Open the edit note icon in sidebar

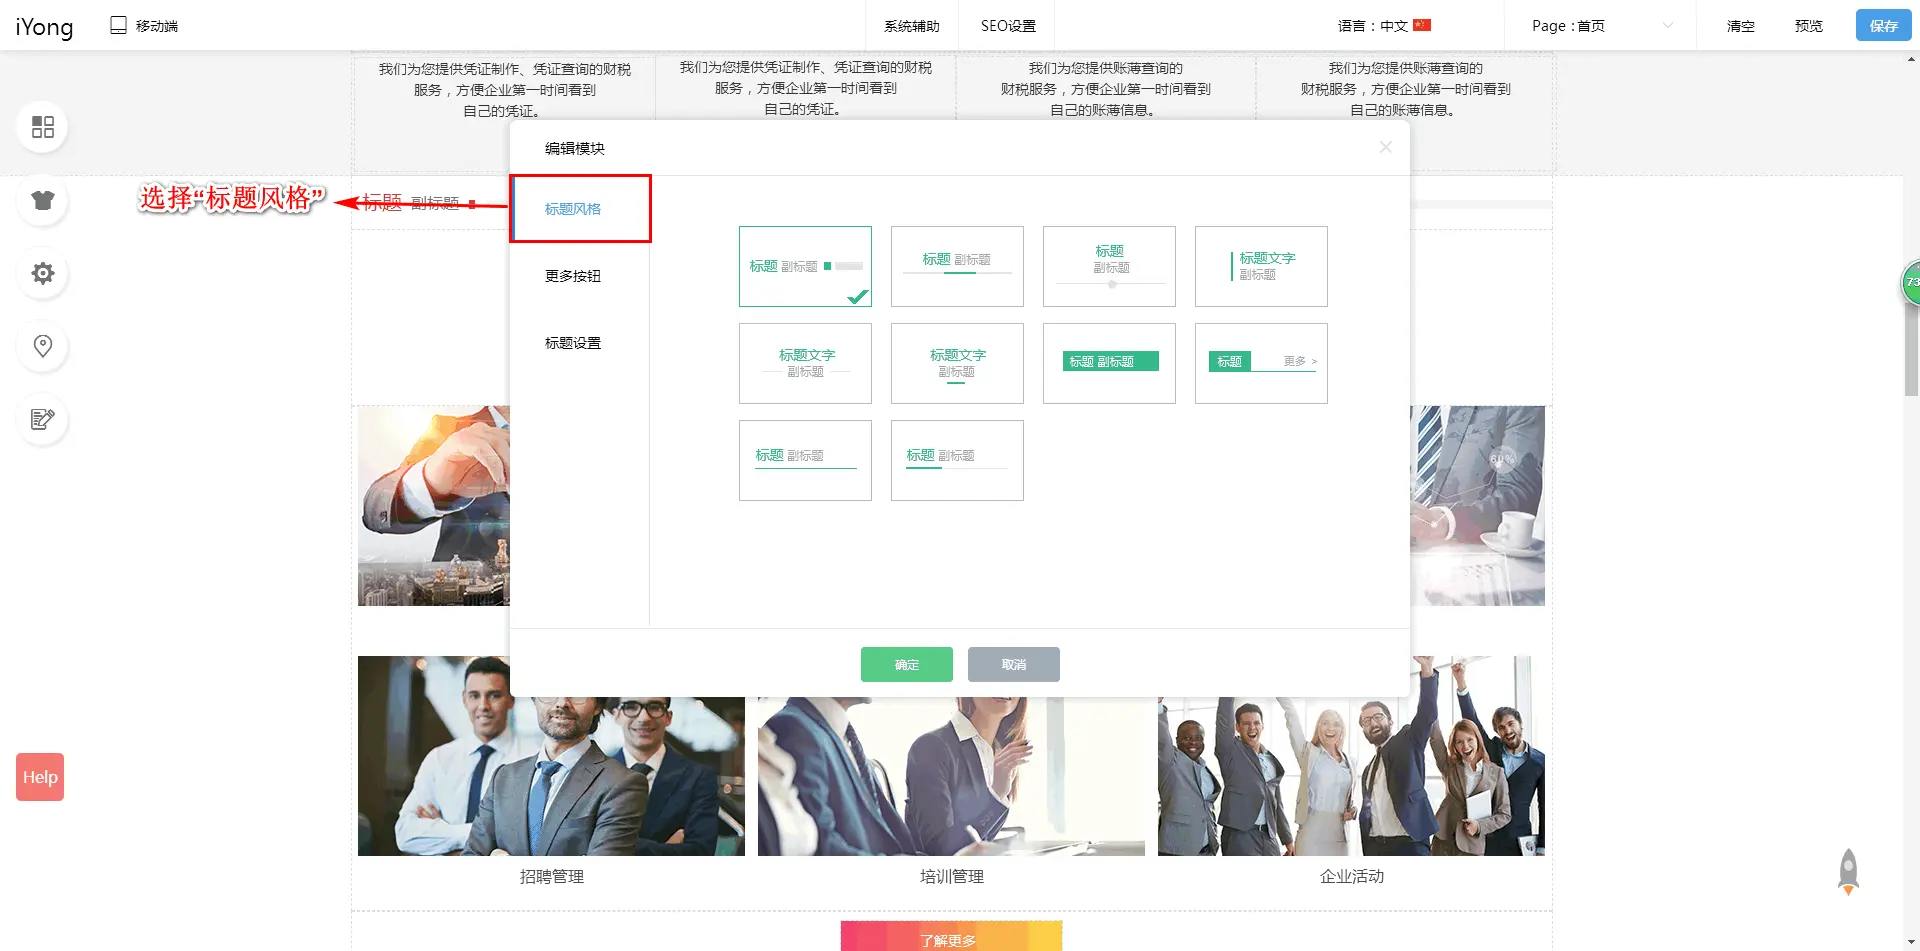coord(42,419)
